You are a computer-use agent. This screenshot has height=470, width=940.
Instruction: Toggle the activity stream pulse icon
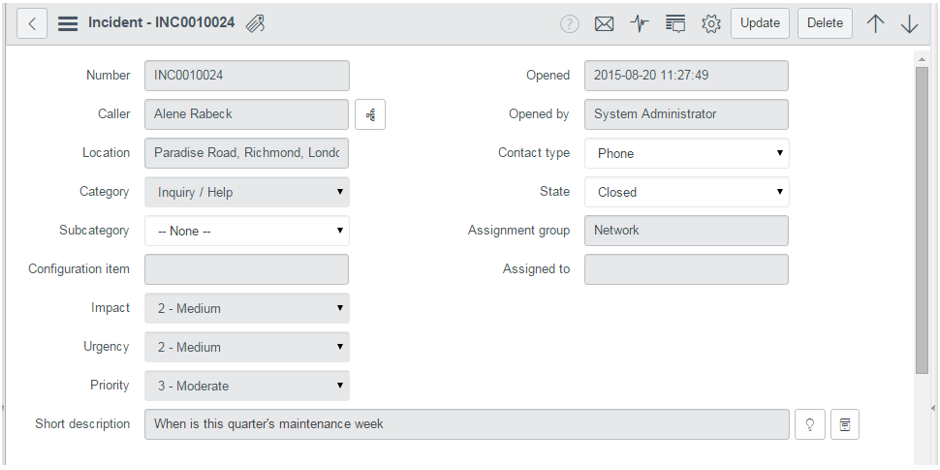point(640,24)
